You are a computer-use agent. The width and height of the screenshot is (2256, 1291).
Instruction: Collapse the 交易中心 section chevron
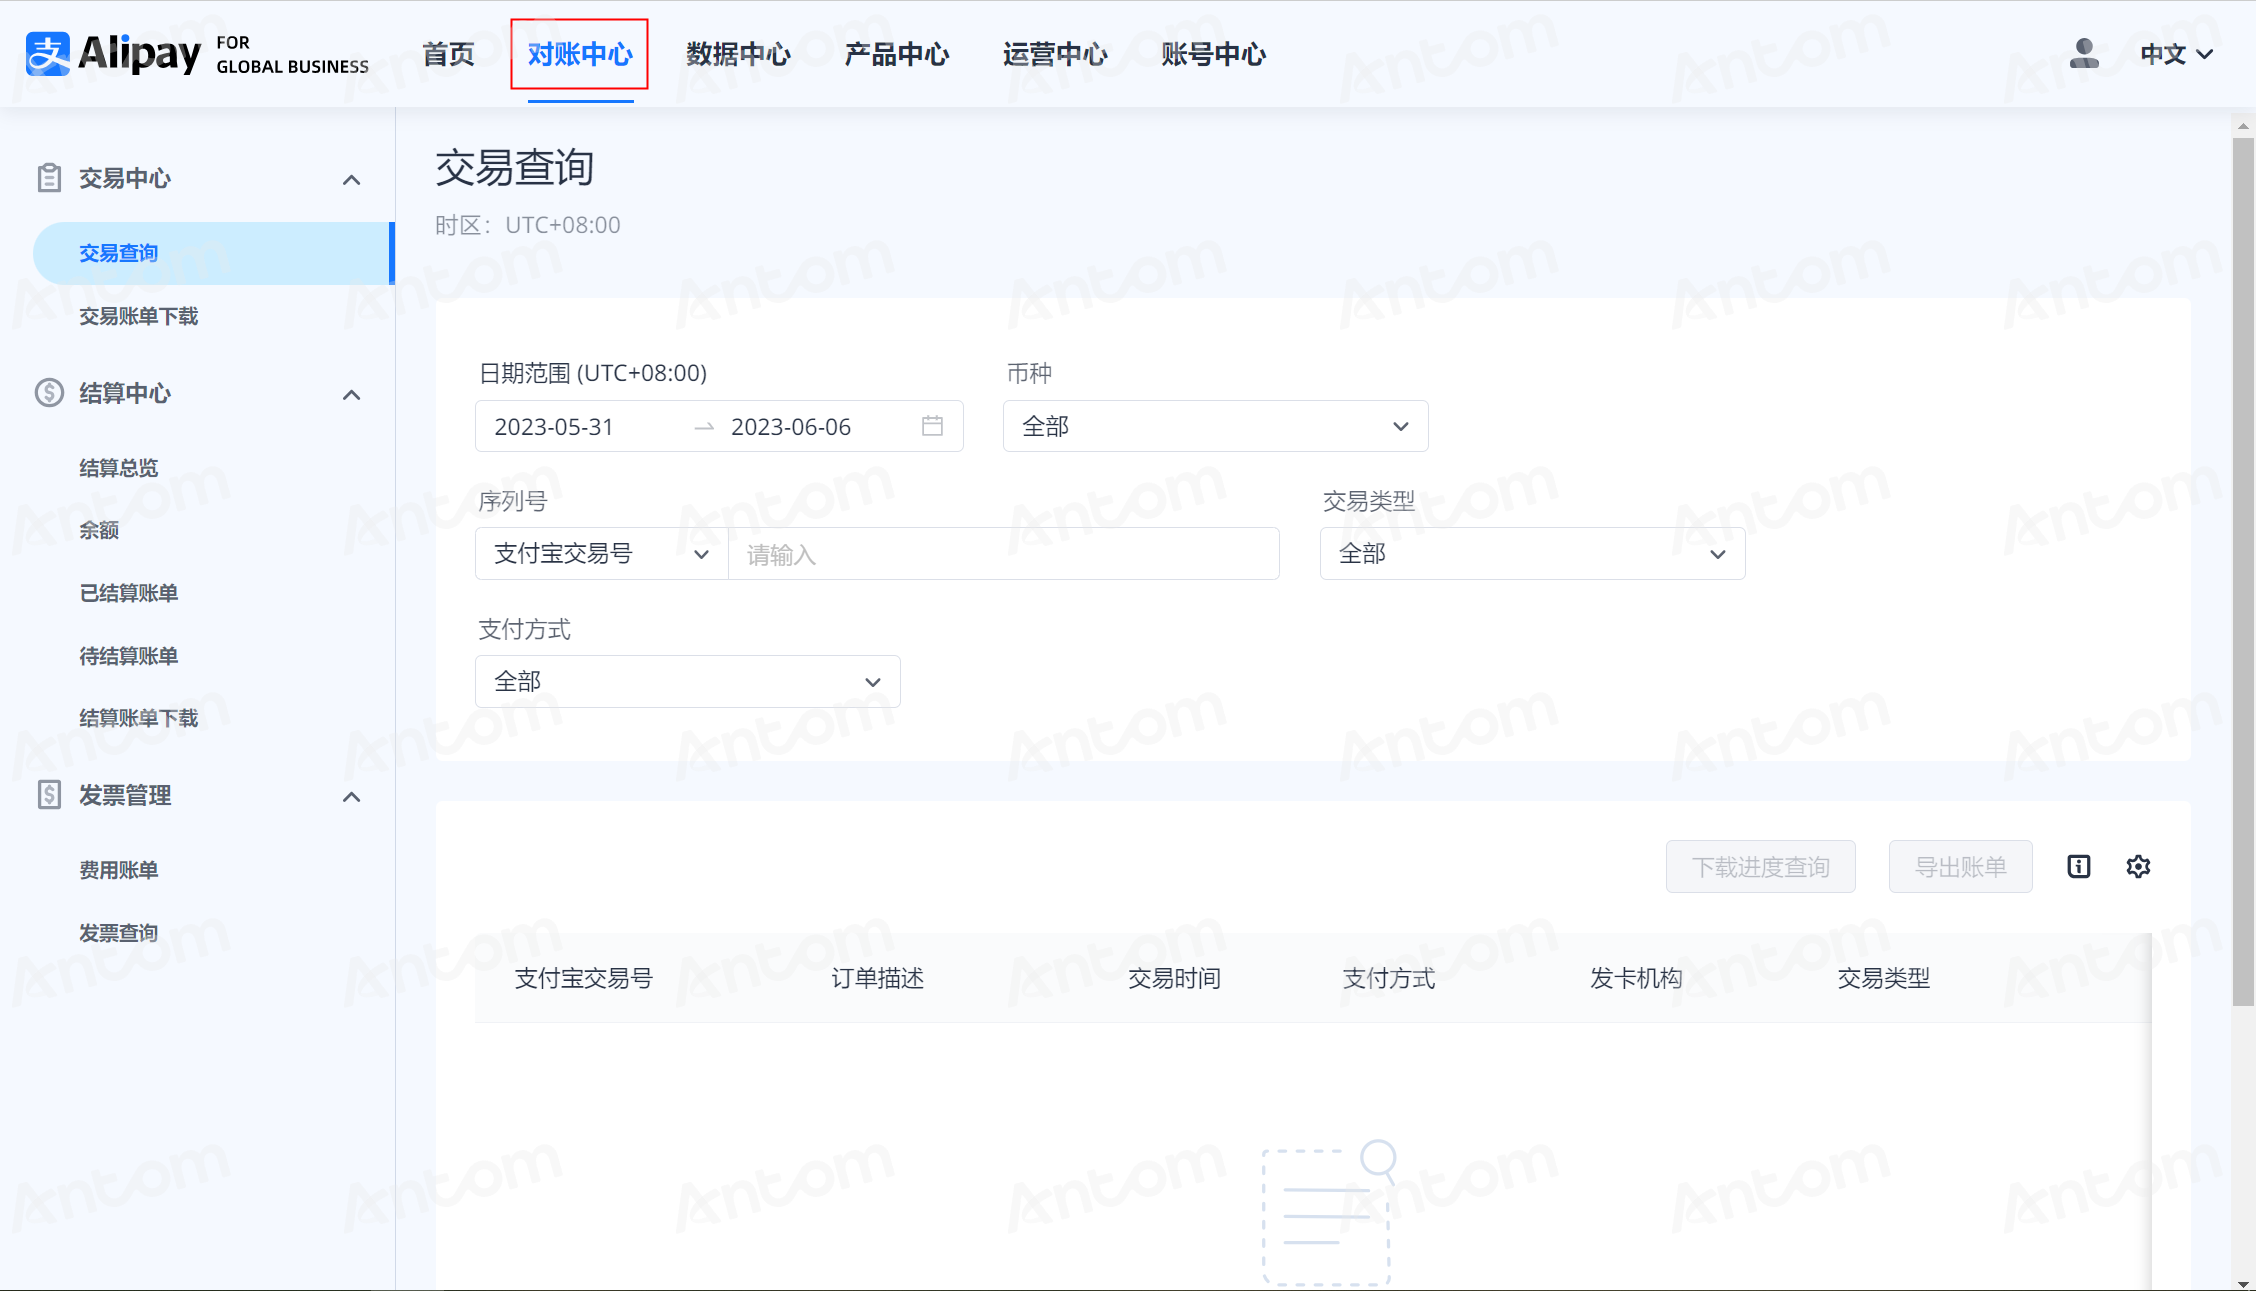coord(351,180)
